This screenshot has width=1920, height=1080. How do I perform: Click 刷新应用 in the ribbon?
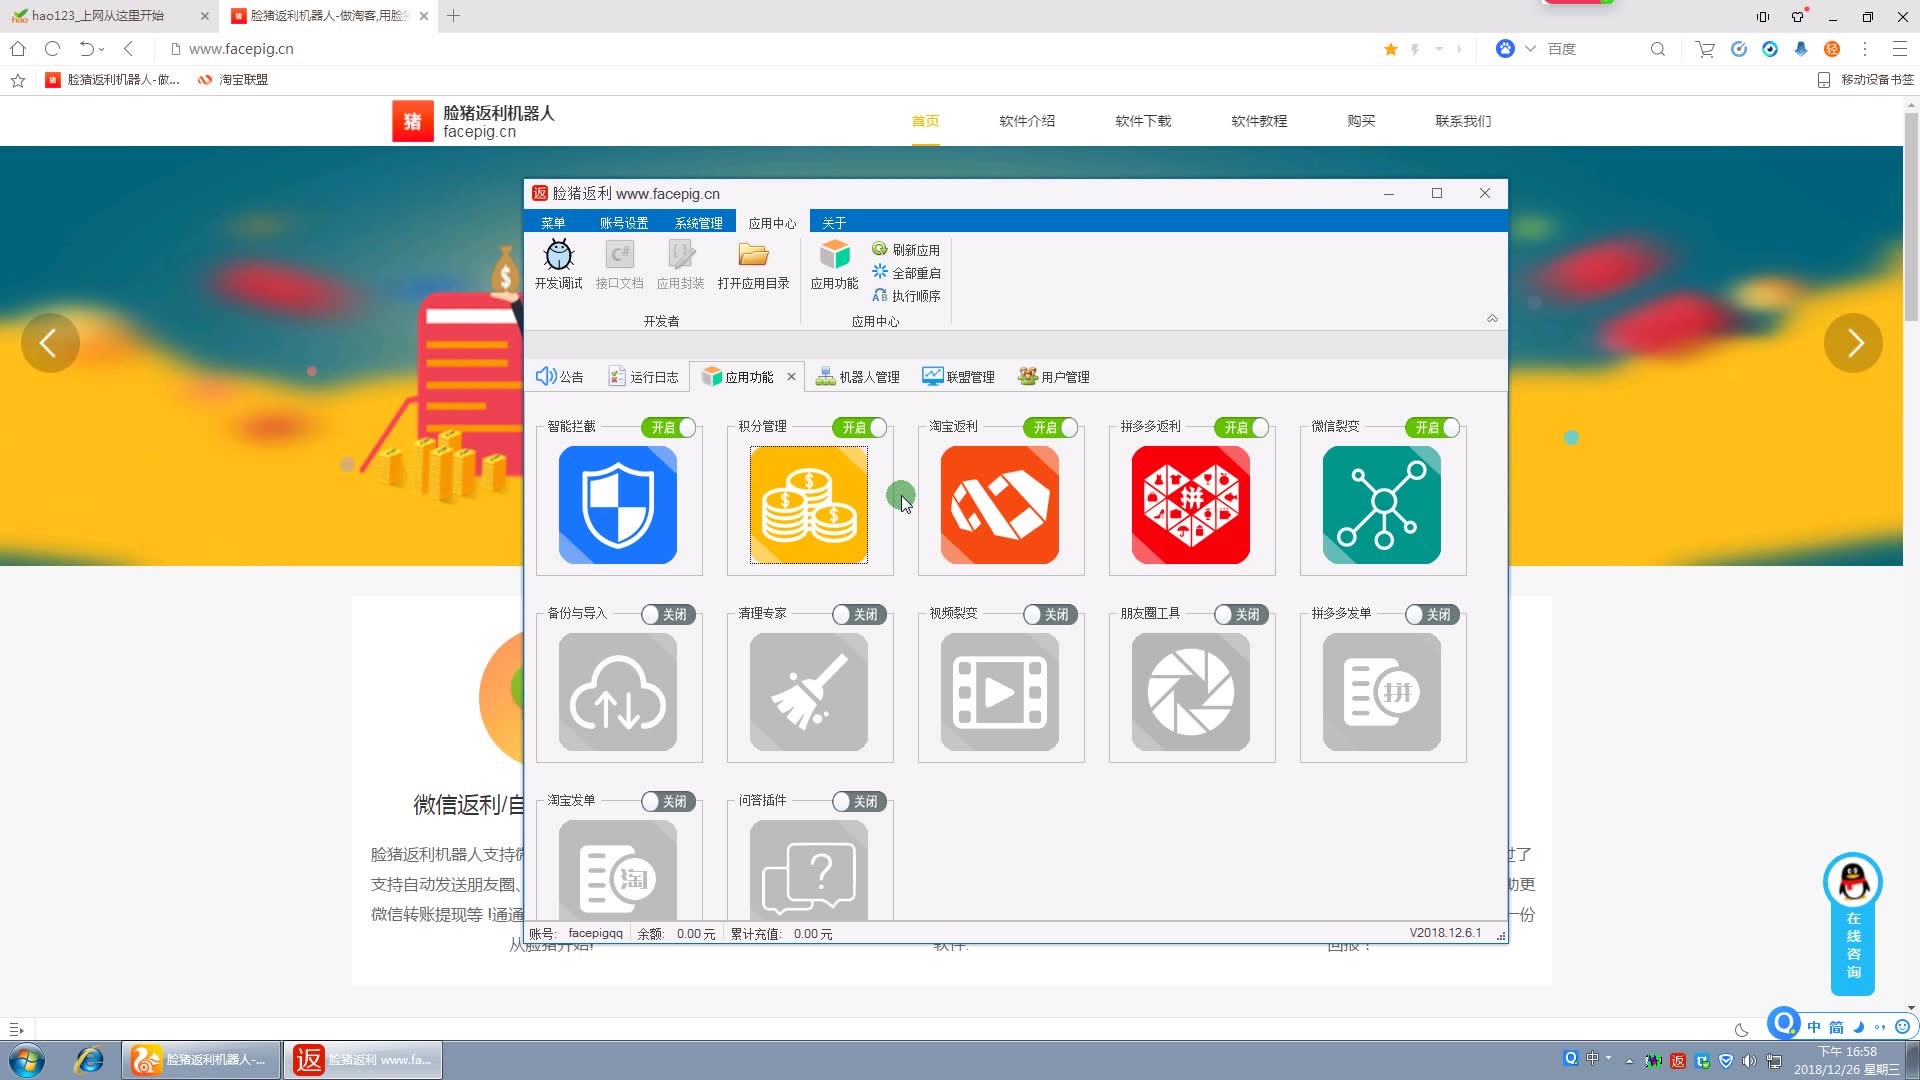click(906, 249)
